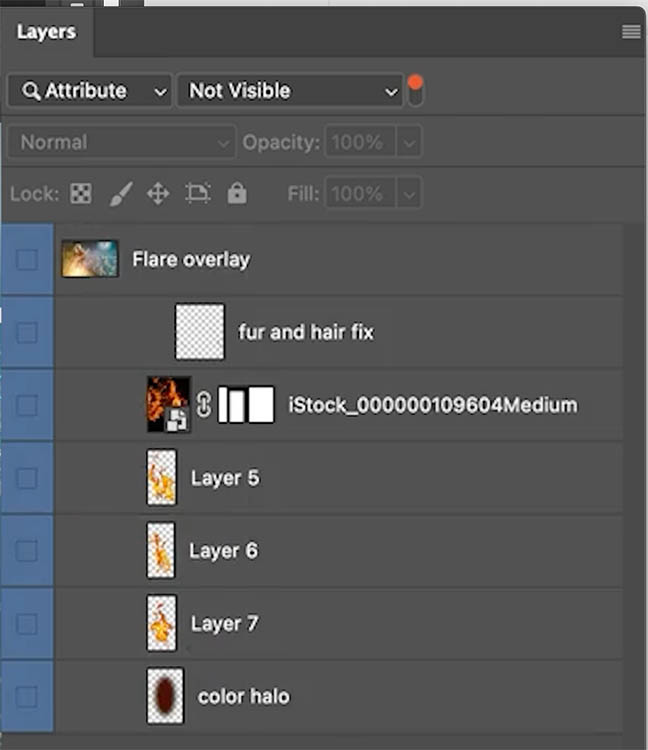
Task: Click the Opacity value field
Action: pos(360,142)
